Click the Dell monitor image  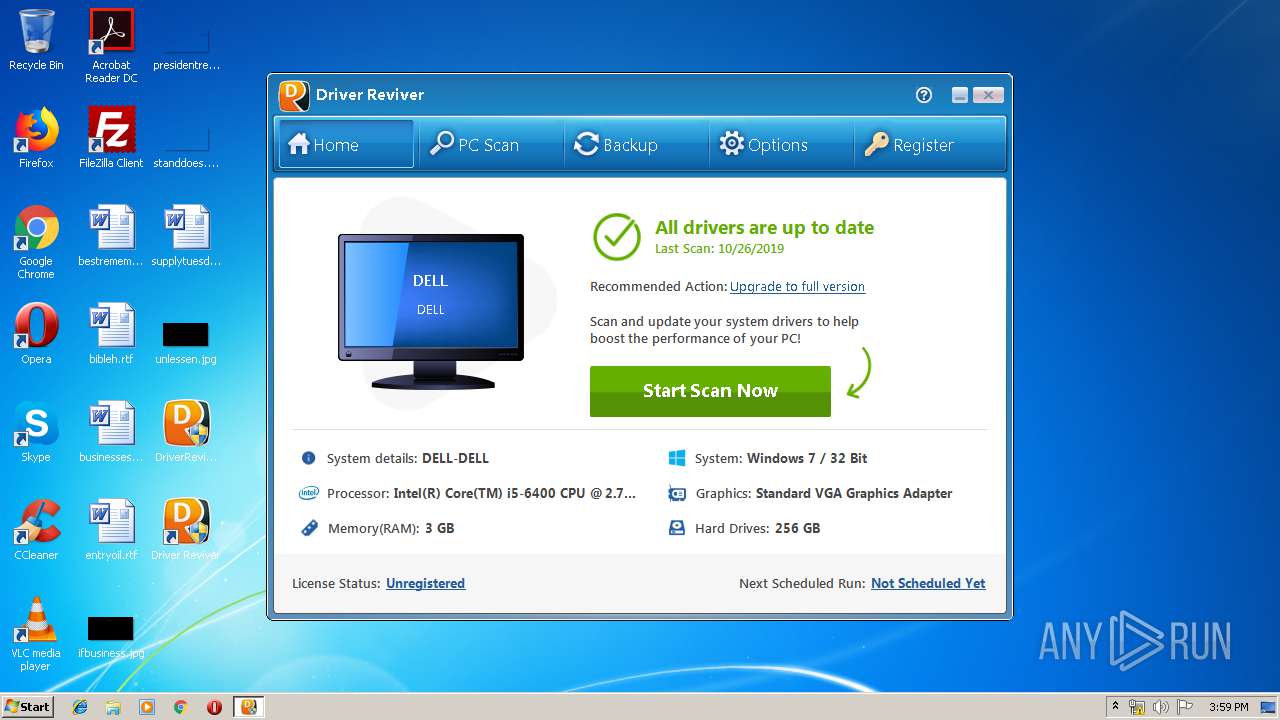(x=431, y=311)
